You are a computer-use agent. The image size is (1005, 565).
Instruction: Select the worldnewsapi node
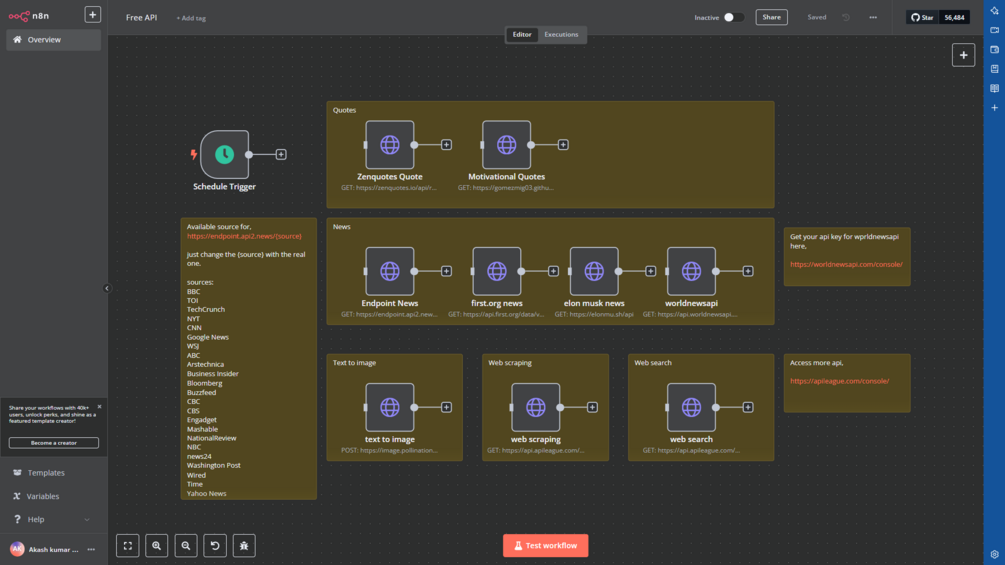691,271
